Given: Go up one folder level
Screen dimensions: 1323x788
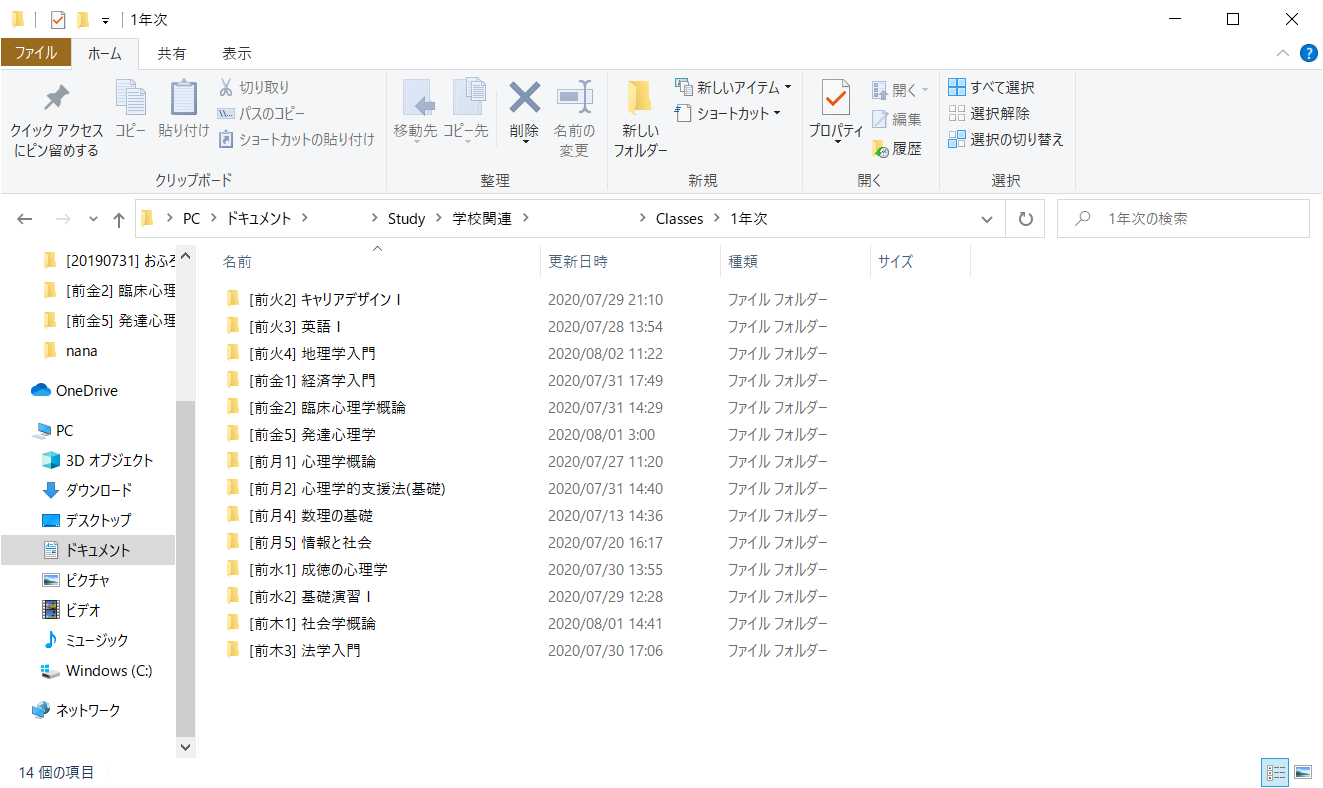Looking at the screenshot, I should [119, 219].
